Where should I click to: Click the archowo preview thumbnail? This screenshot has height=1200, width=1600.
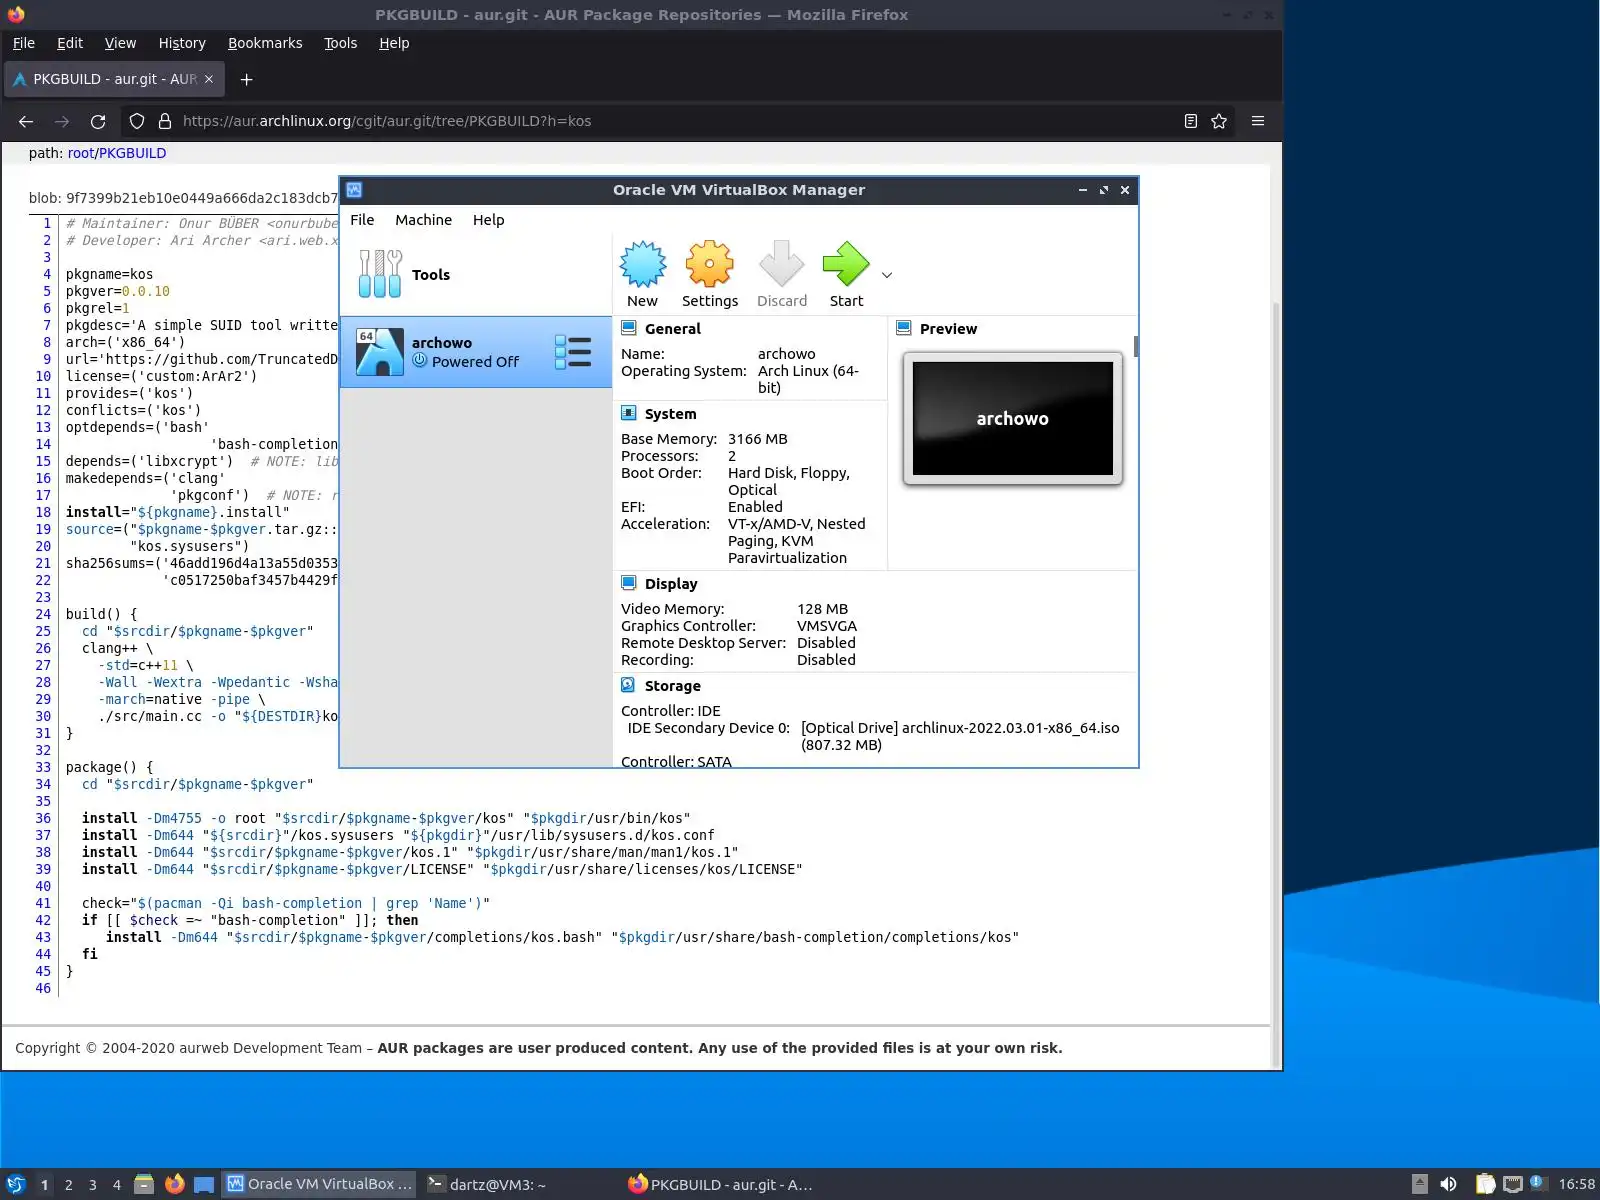pos(1012,418)
